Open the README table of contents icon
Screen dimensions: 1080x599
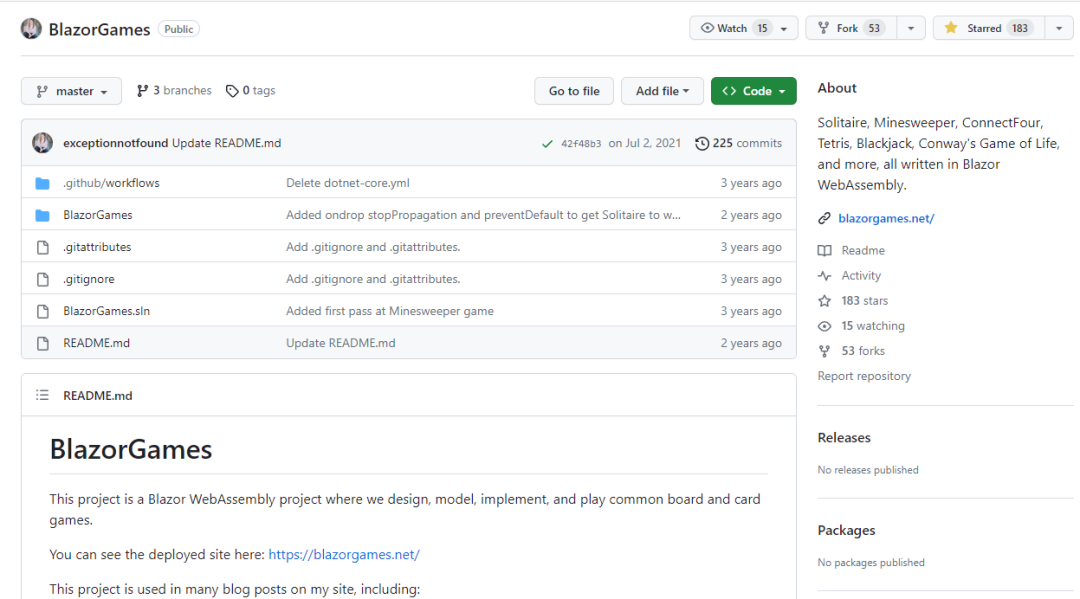pyautogui.click(x=42, y=395)
